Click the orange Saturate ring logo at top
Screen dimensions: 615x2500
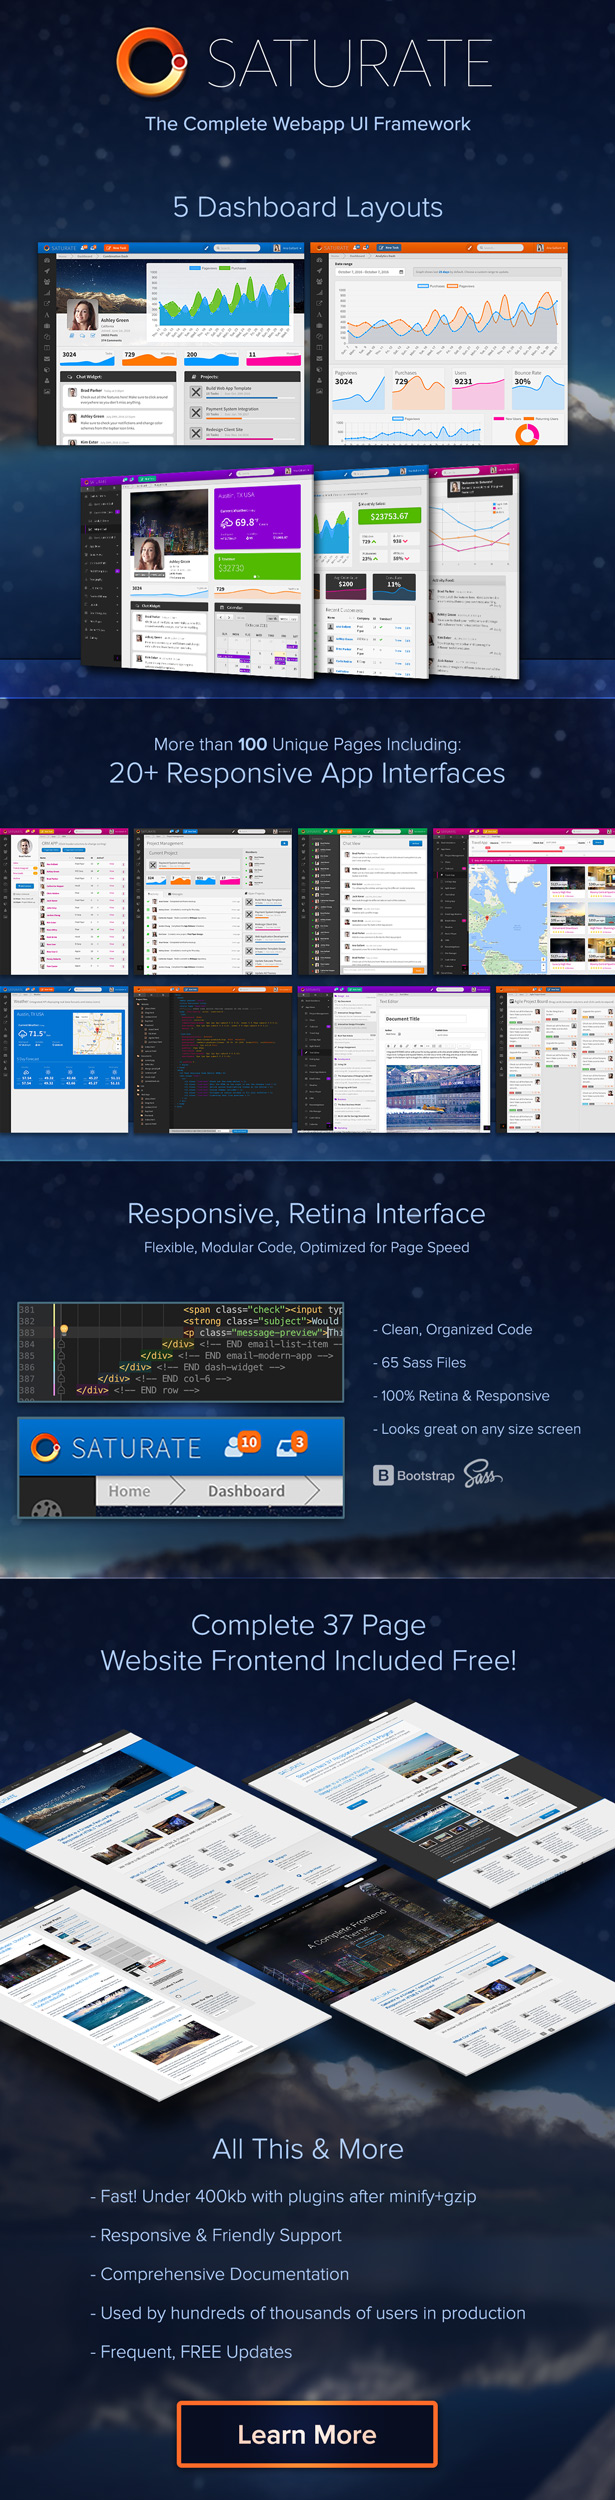click(x=152, y=62)
